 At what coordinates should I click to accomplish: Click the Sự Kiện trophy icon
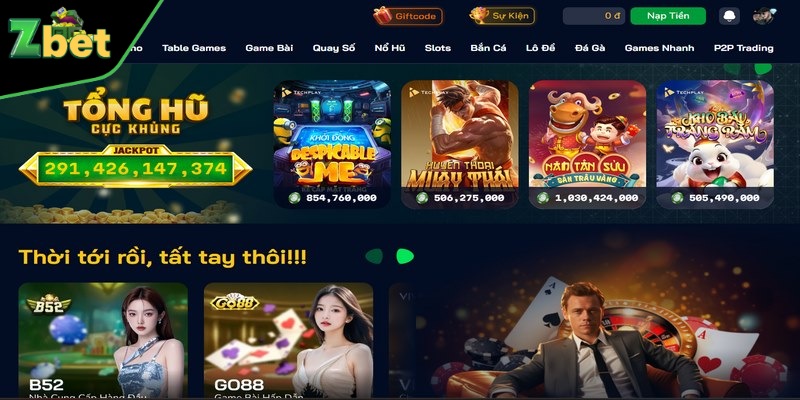[479, 15]
